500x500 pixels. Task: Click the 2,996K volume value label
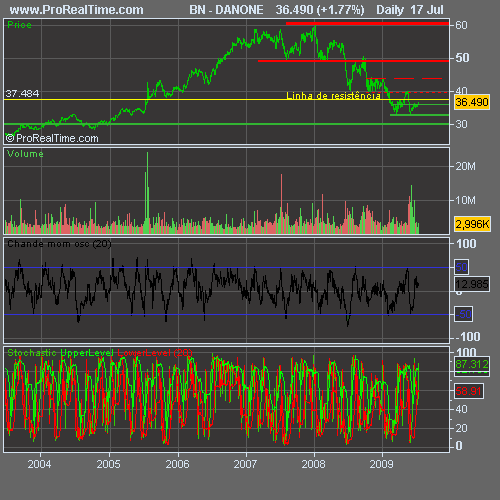(x=472, y=224)
